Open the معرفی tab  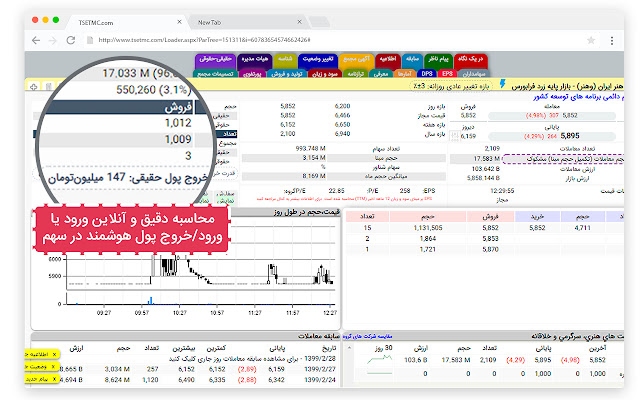381,74
